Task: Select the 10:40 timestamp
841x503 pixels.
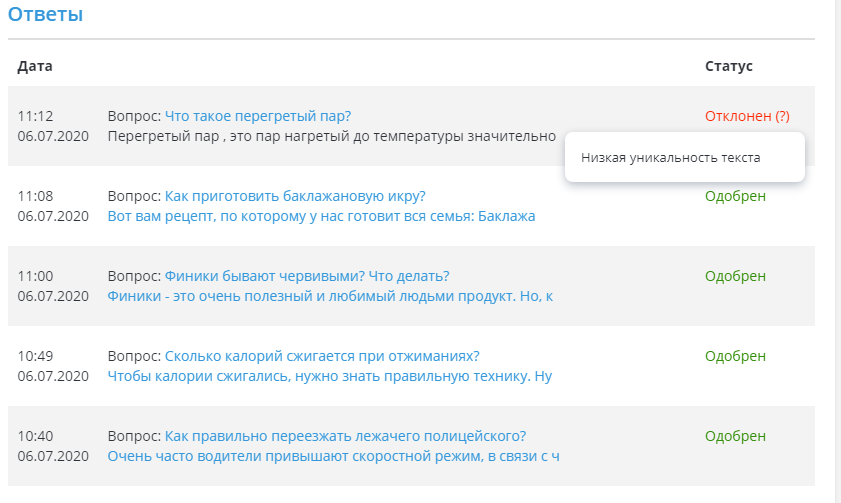Action: 35,436
